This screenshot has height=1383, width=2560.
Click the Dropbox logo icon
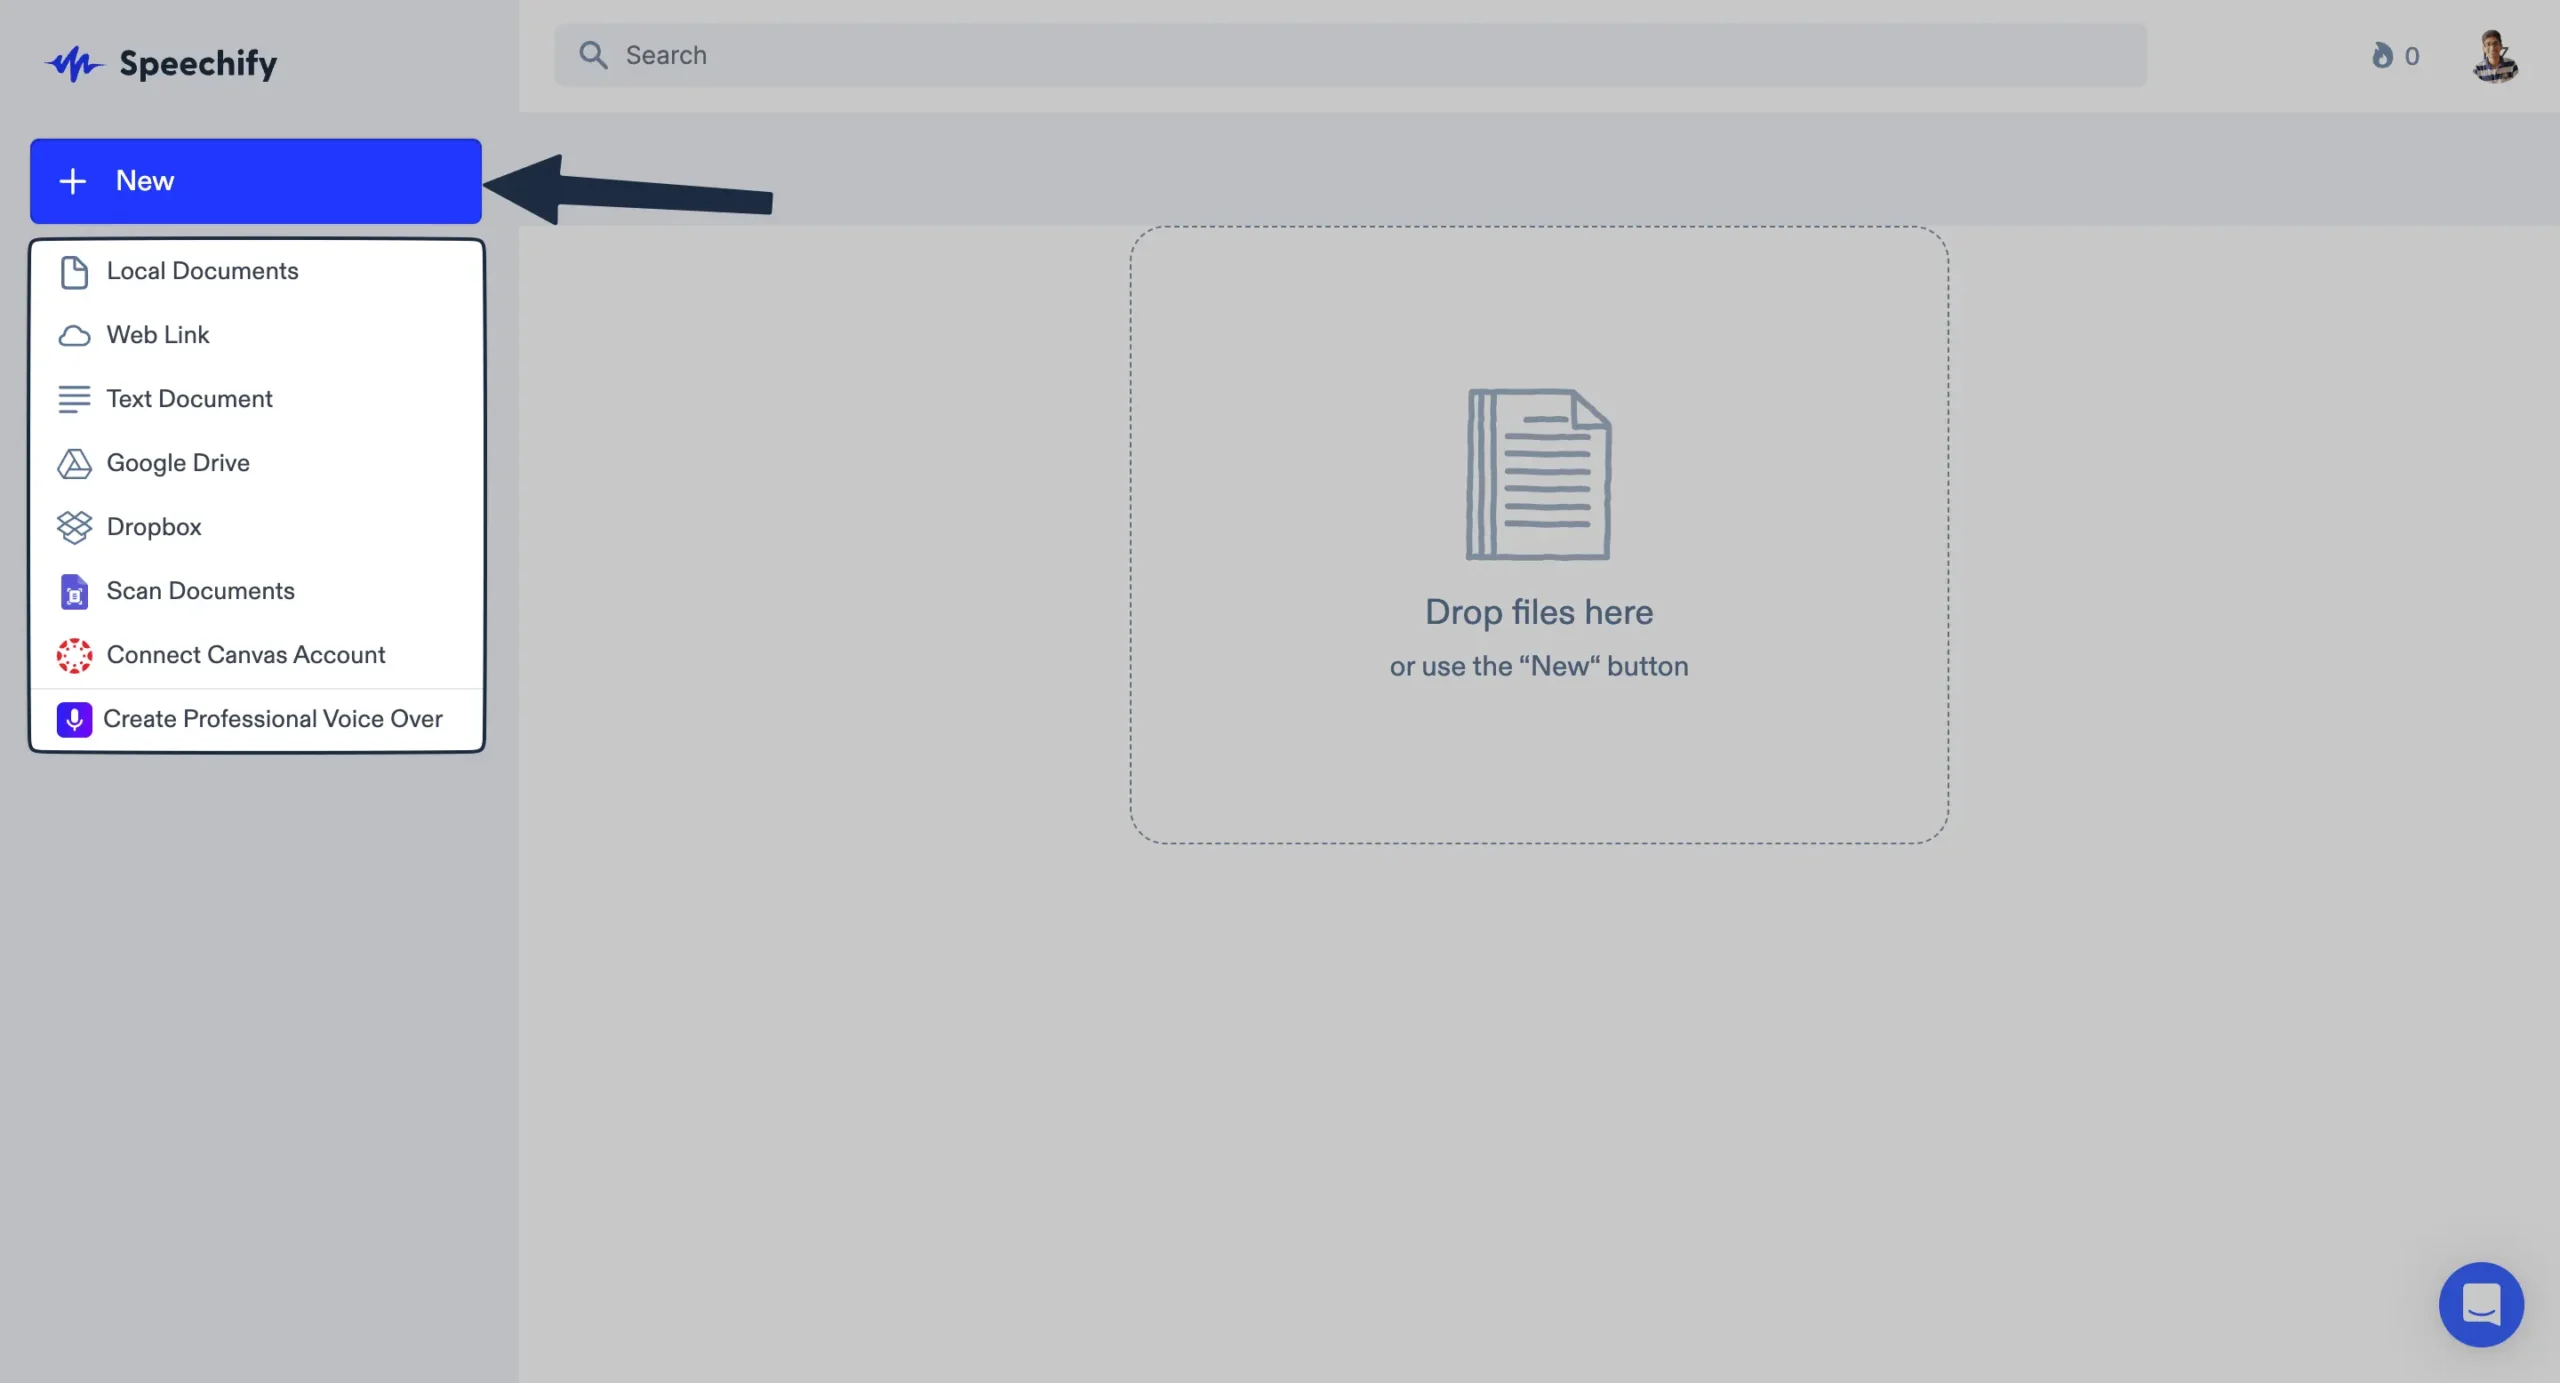tap(74, 527)
